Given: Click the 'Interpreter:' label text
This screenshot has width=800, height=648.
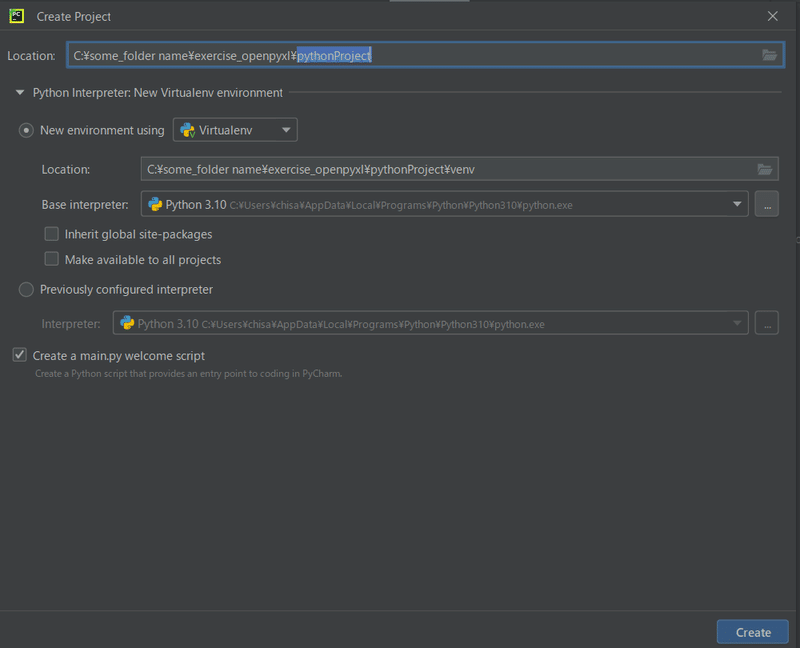Looking at the screenshot, I should point(71,324).
